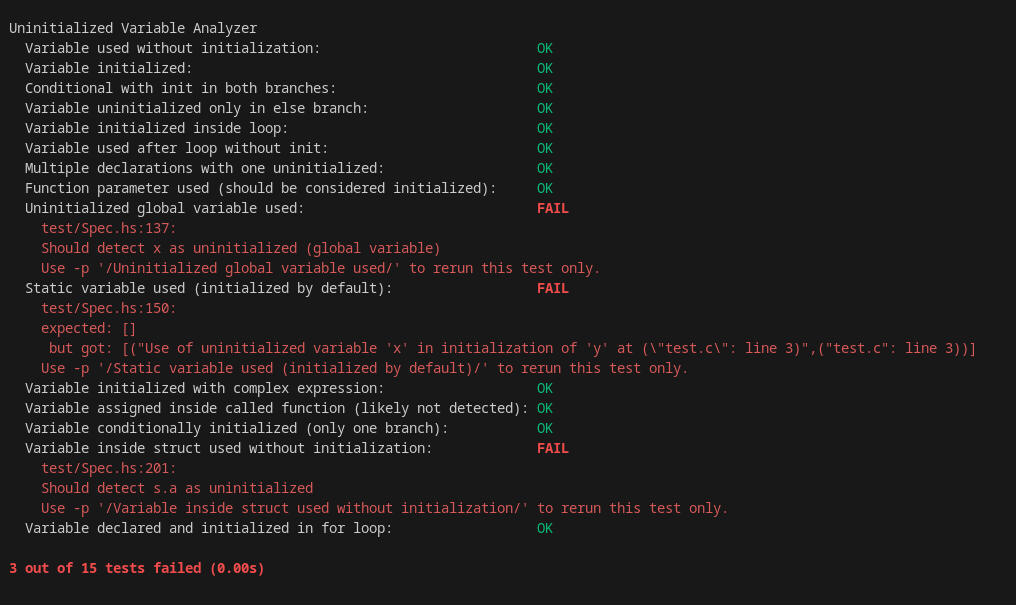Click OK status of 'Variable initialized' test
This screenshot has height=605, width=1016.
(545, 69)
